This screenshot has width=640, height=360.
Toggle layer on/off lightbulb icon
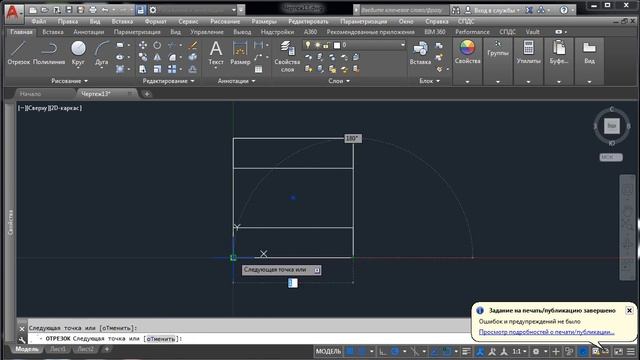pyautogui.click(x=308, y=45)
